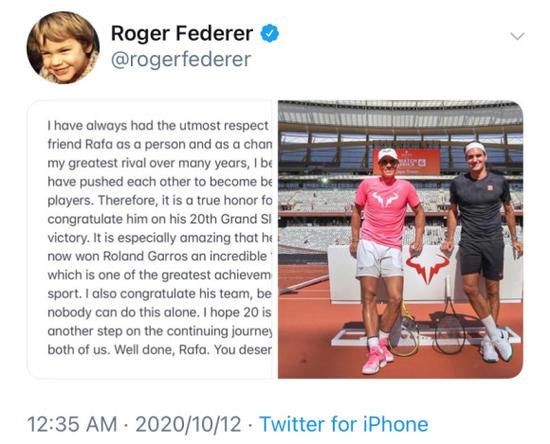550x444 pixels.
Task: Click the 12:35 AM timestamp
Action: pyautogui.click(x=72, y=424)
